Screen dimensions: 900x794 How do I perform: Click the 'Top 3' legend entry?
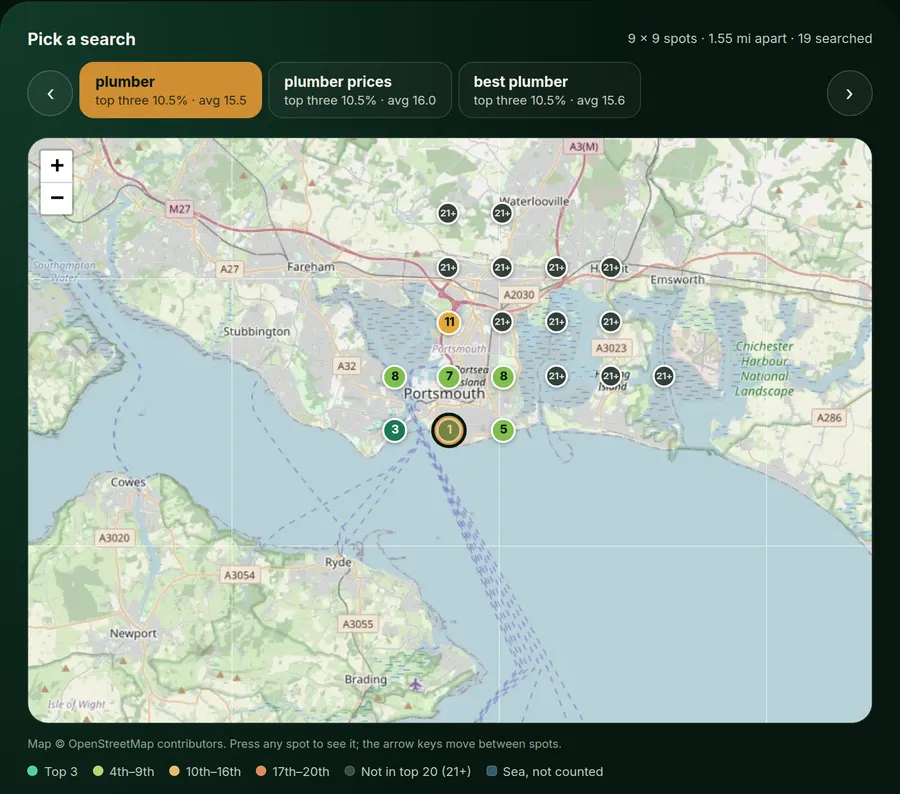(x=53, y=772)
